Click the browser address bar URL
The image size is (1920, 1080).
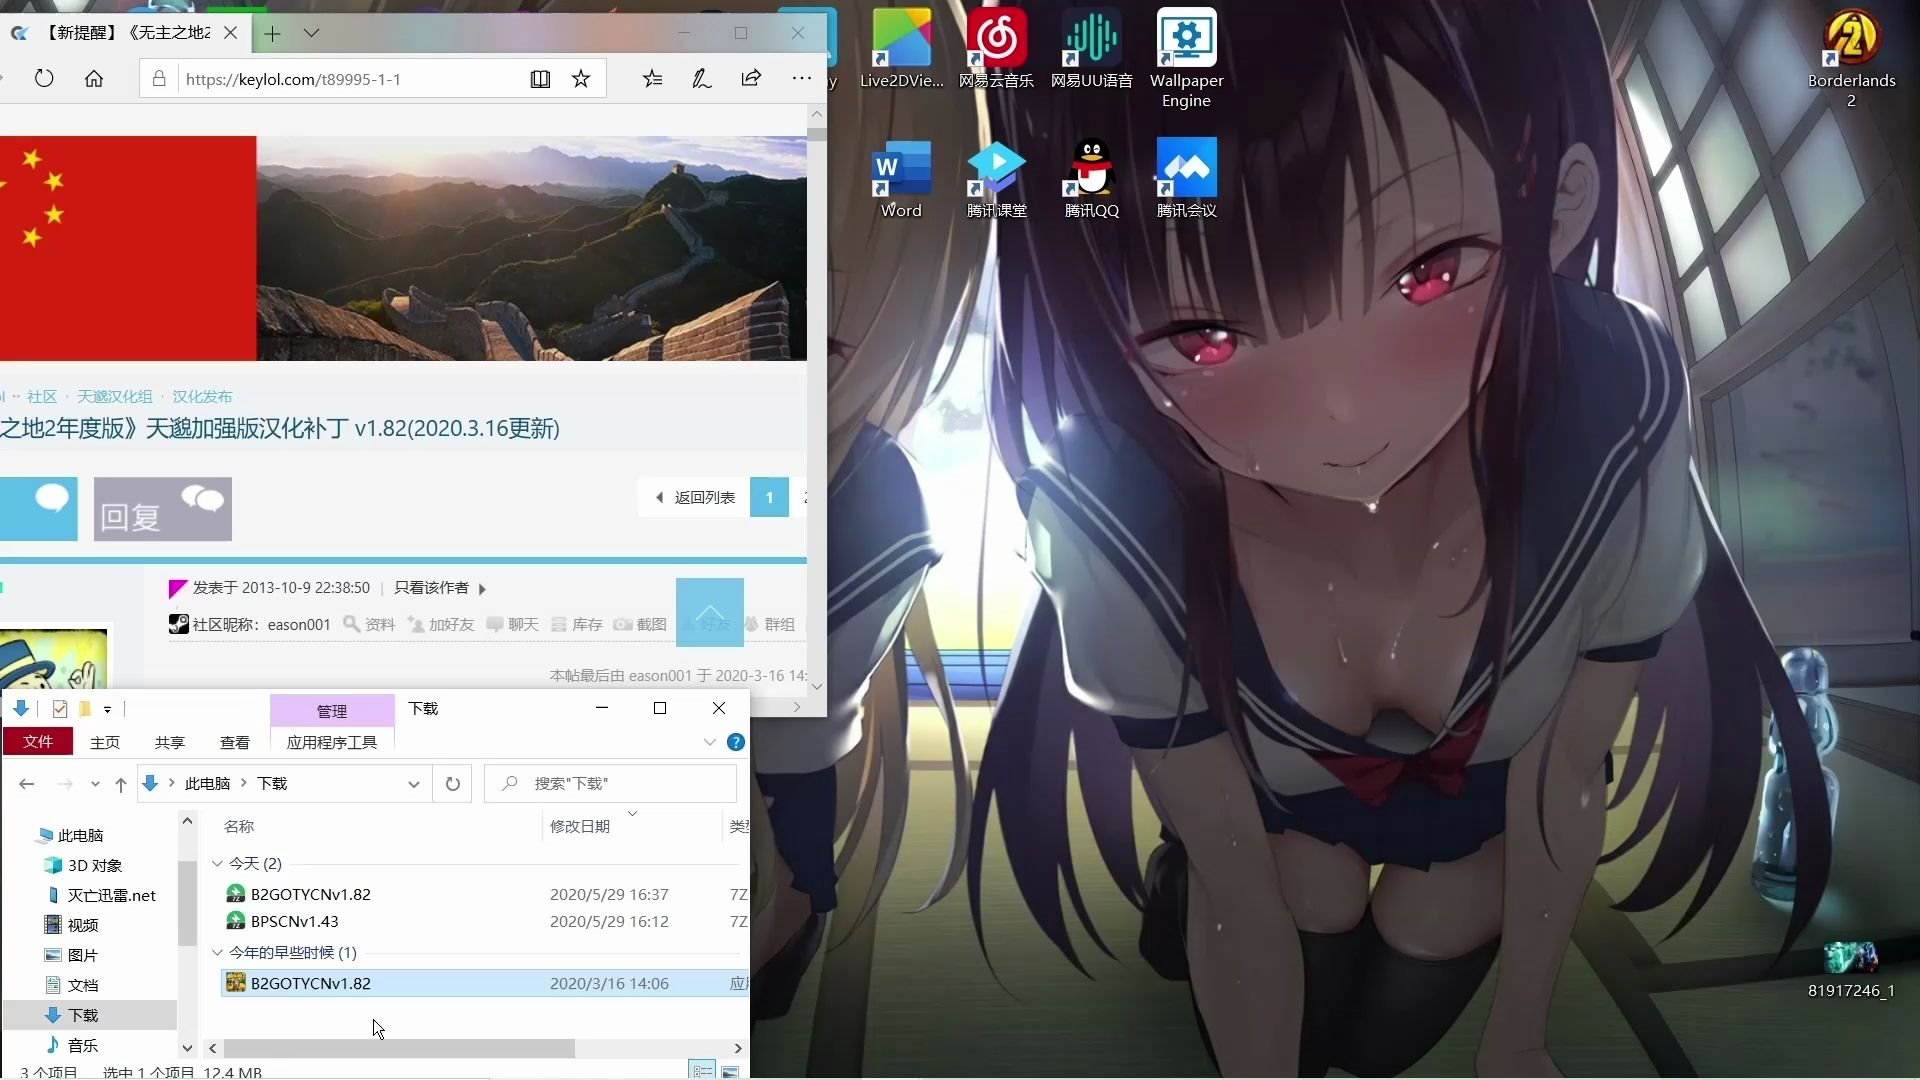pyautogui.click(x=293, y=79)
